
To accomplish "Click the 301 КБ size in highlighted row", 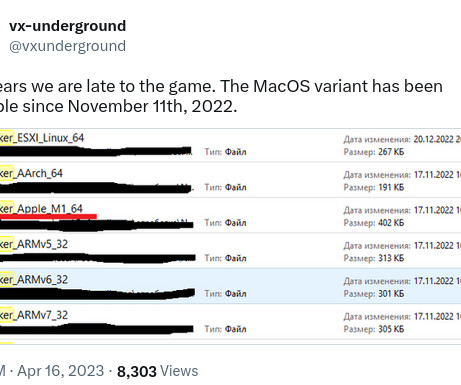I will click(391, 294).
